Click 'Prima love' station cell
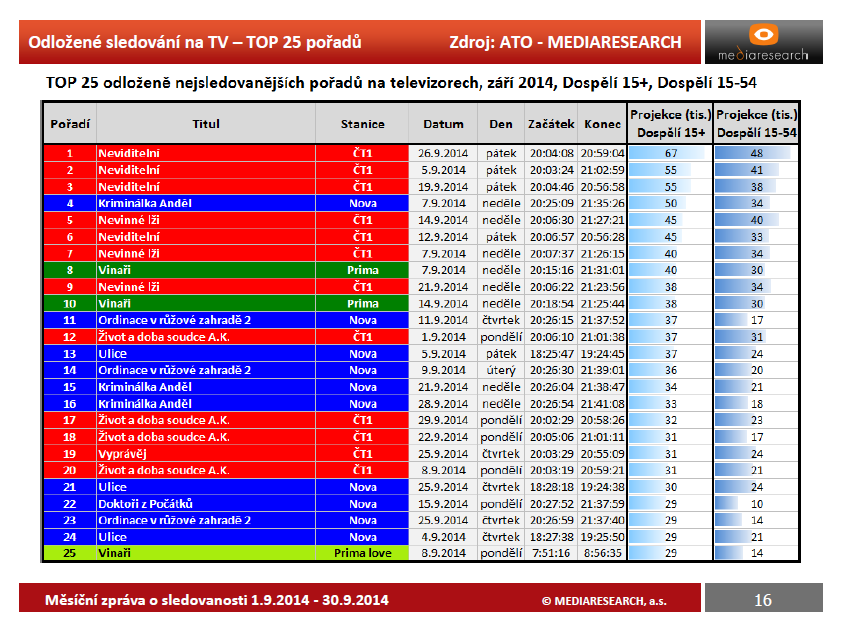The width and height of the screenshot is (842, 631). [362, 553]
